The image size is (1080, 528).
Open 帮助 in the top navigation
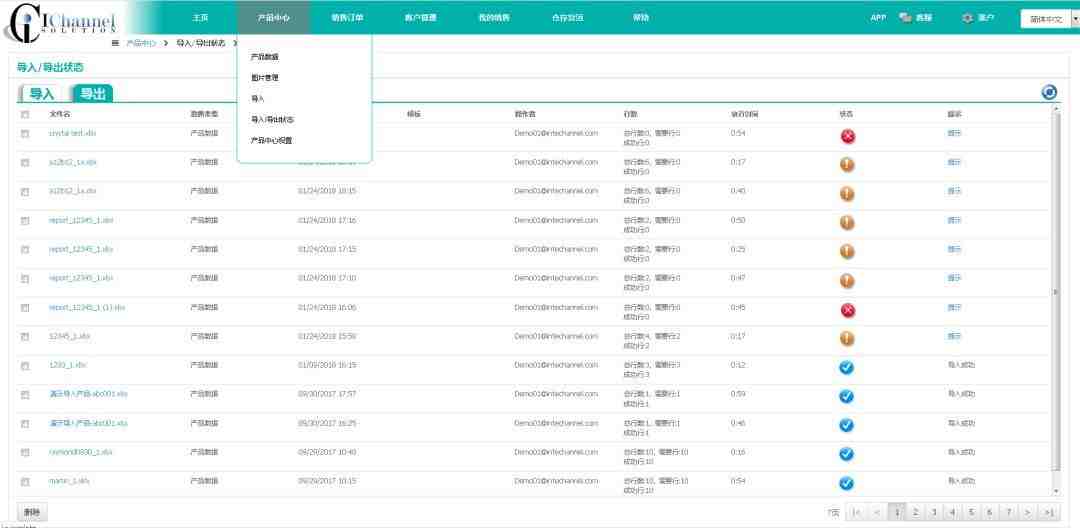click(x=641, y=18)
